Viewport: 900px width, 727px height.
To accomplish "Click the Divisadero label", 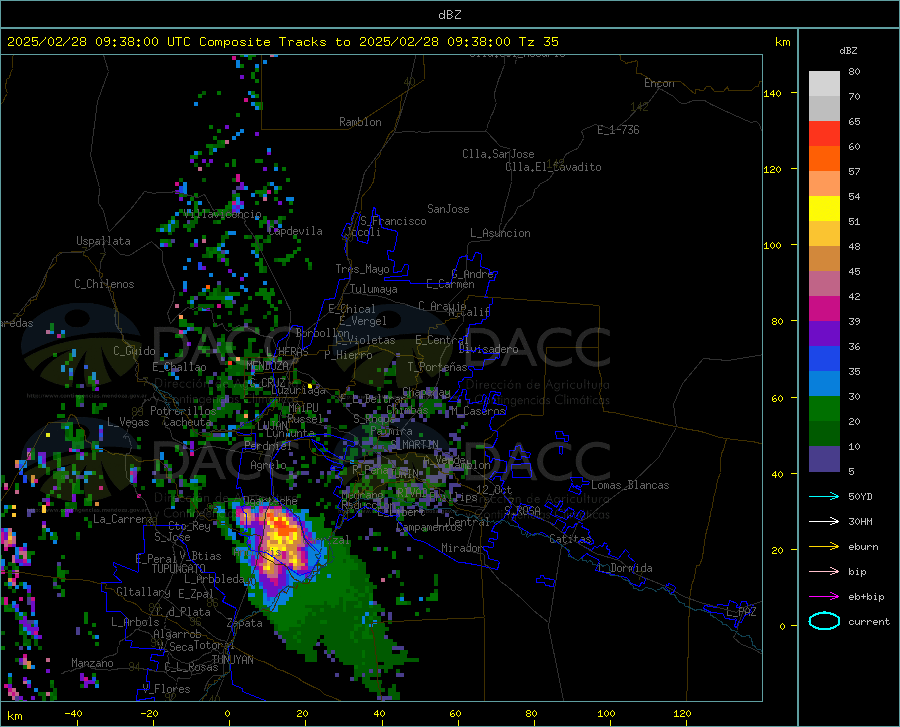I will 488,349.
